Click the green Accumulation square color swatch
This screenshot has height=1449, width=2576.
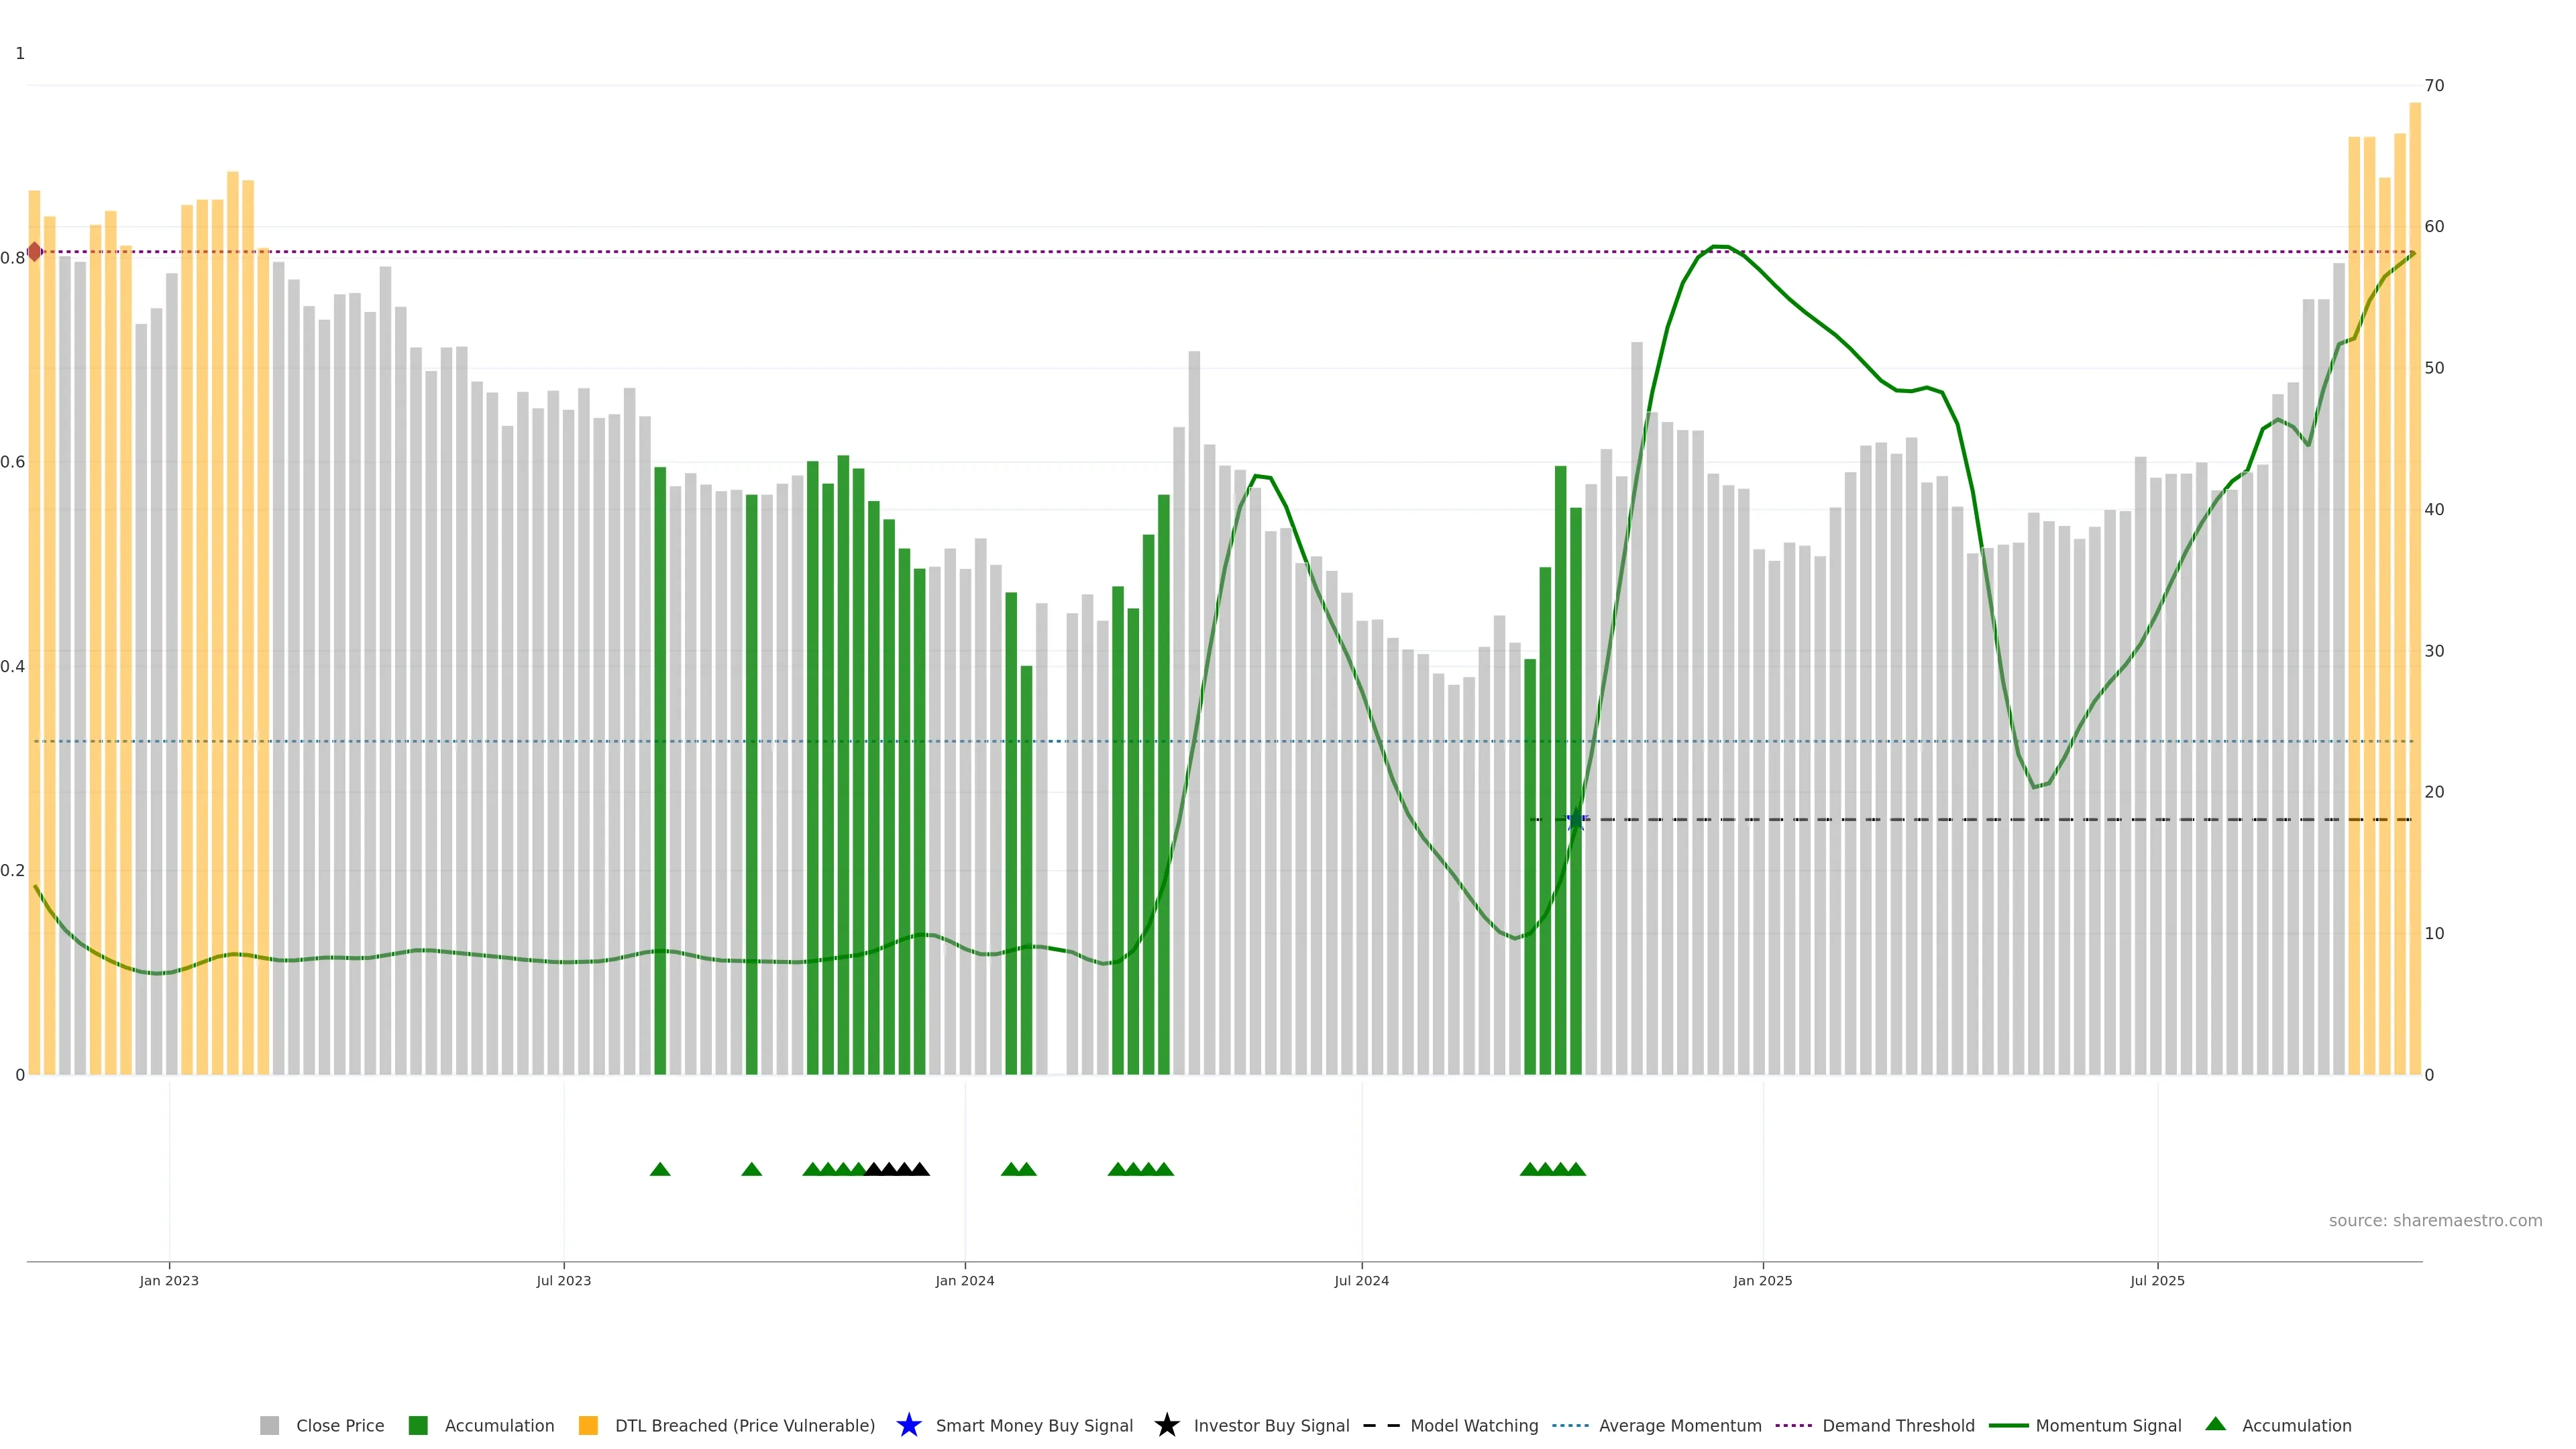418,1426
